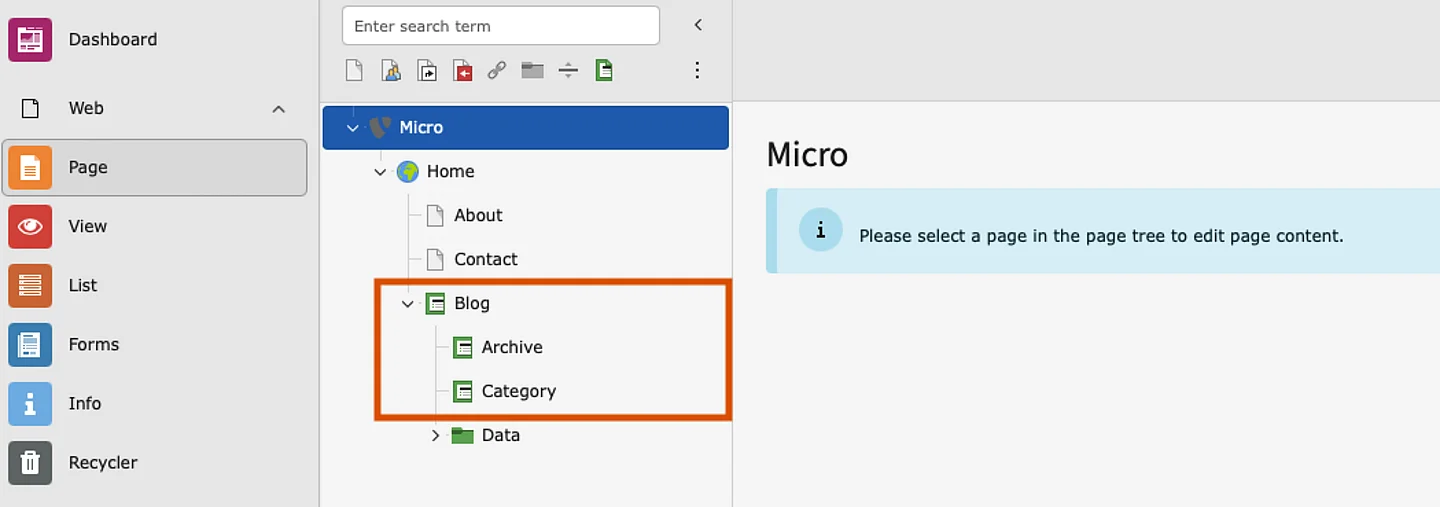Open the page tree three-dot options menu
This screenshot has width=1440, height=507.
click(697, 70)
